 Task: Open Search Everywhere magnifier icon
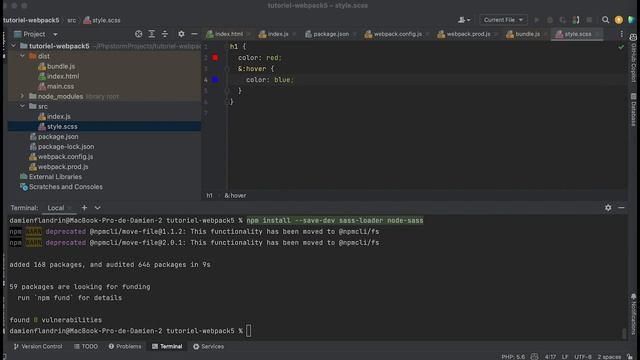click(605, 20)
